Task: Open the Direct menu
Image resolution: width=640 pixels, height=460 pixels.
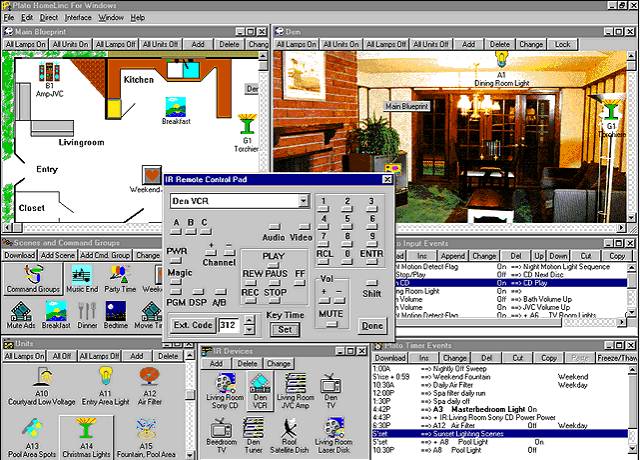Action: coord(47,18)
